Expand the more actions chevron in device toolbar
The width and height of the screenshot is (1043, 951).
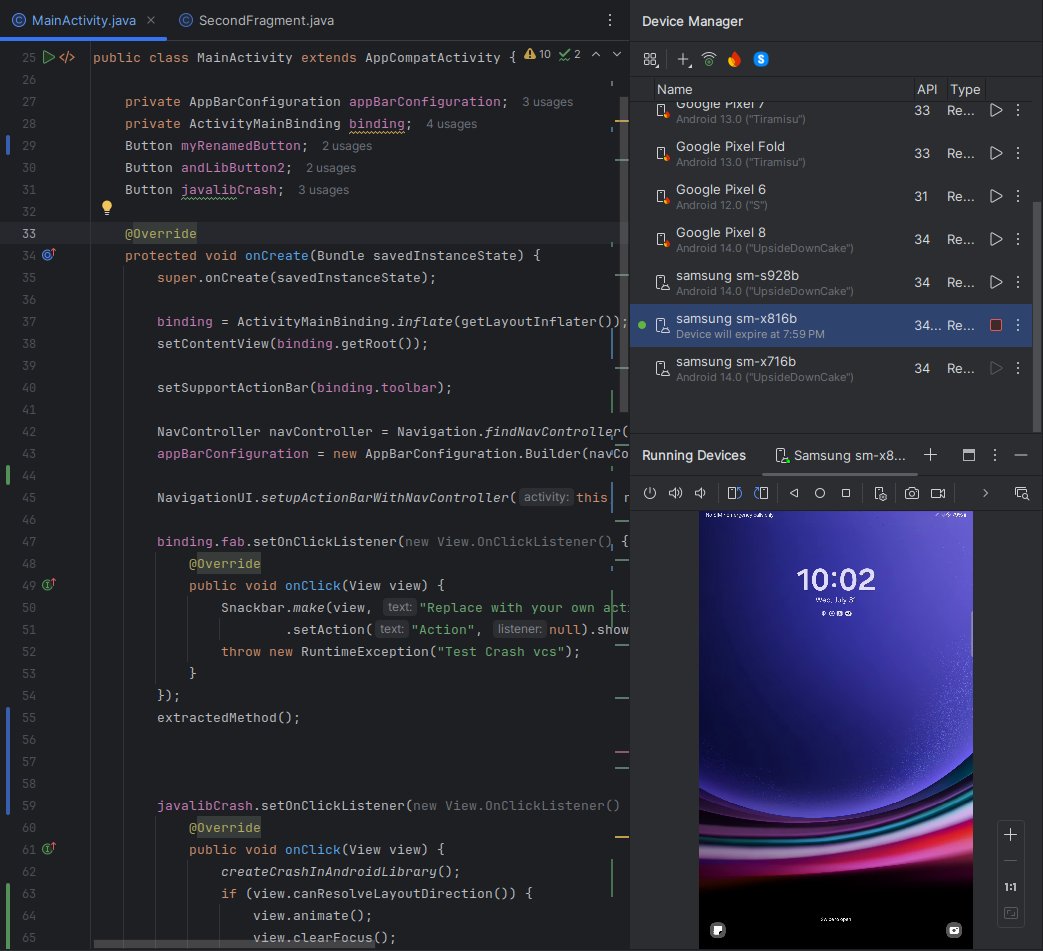[984, 492]
